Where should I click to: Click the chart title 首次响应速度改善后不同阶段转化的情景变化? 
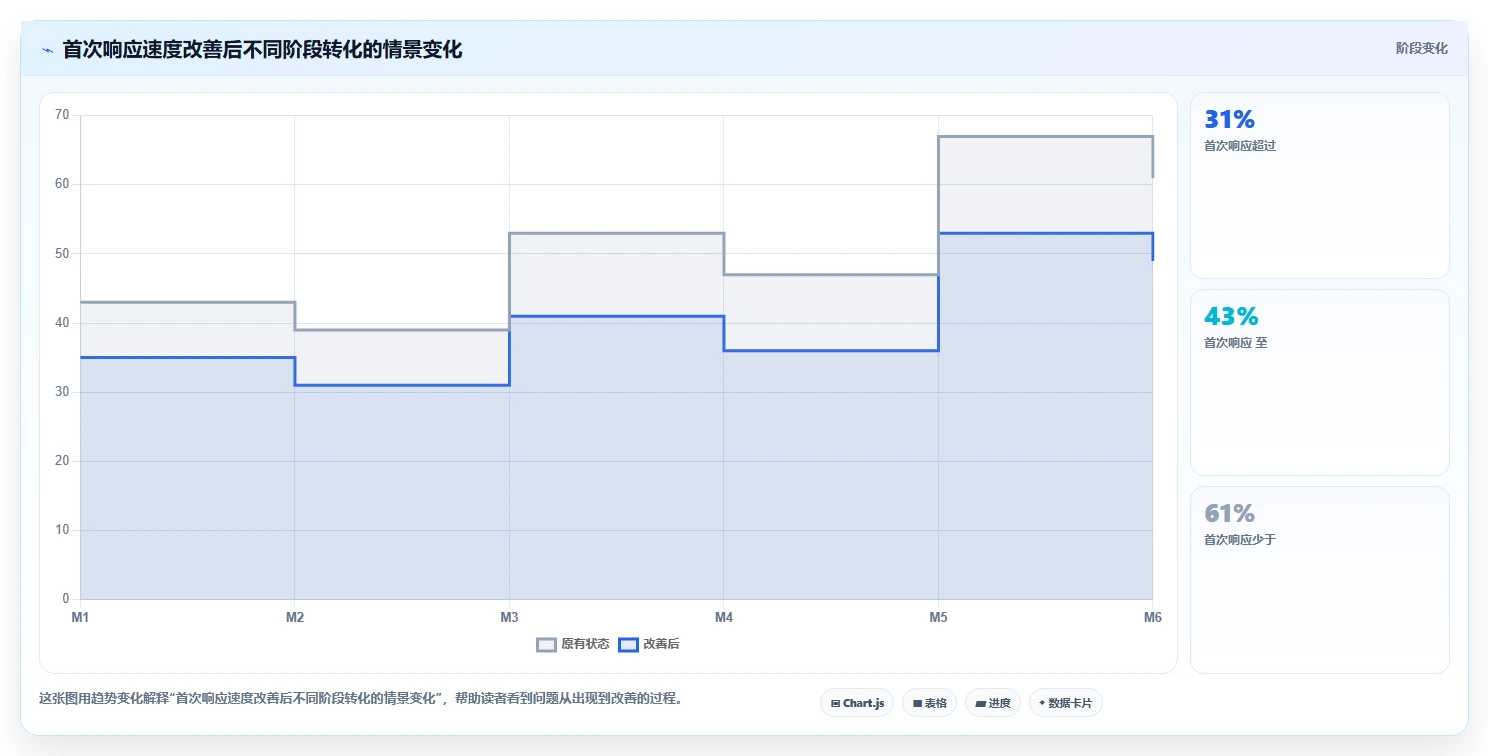(x=262, y=49)
